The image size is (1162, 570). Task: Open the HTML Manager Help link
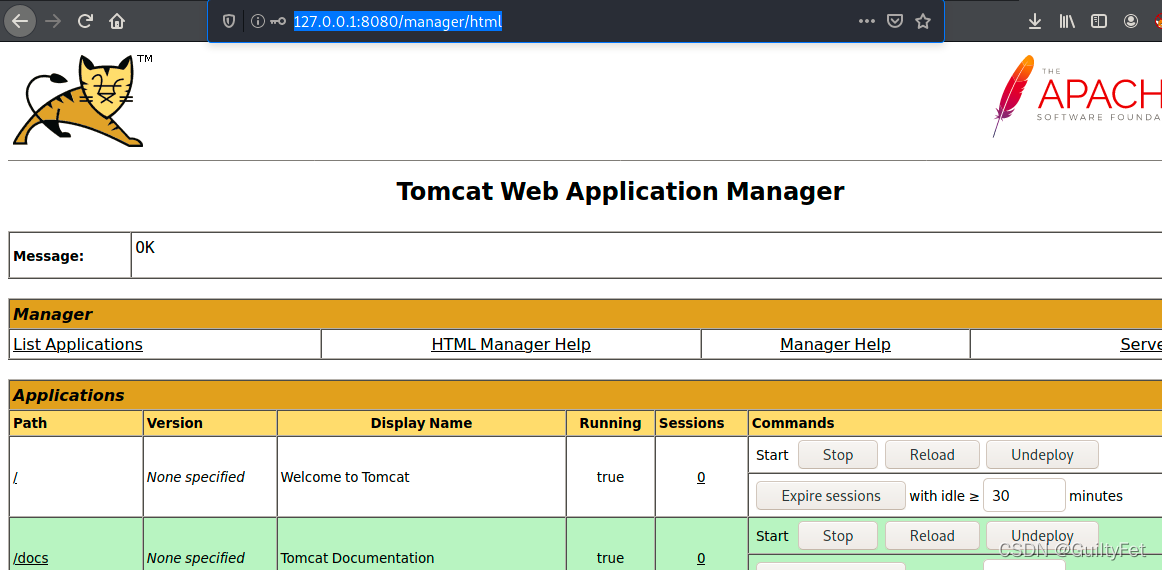pos(511,345)
